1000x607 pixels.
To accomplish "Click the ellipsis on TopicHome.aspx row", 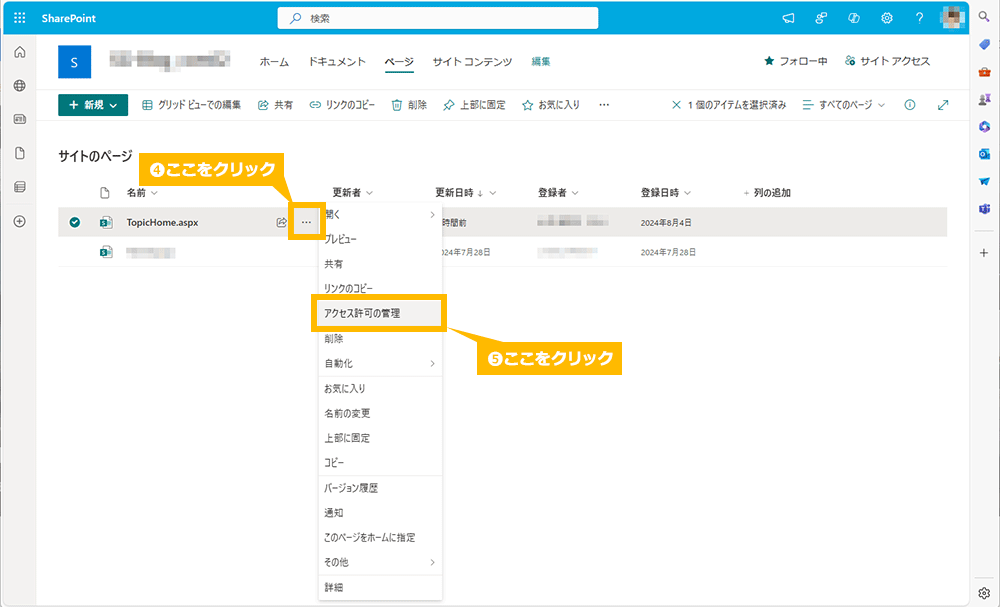I will (x=307, y=223).
